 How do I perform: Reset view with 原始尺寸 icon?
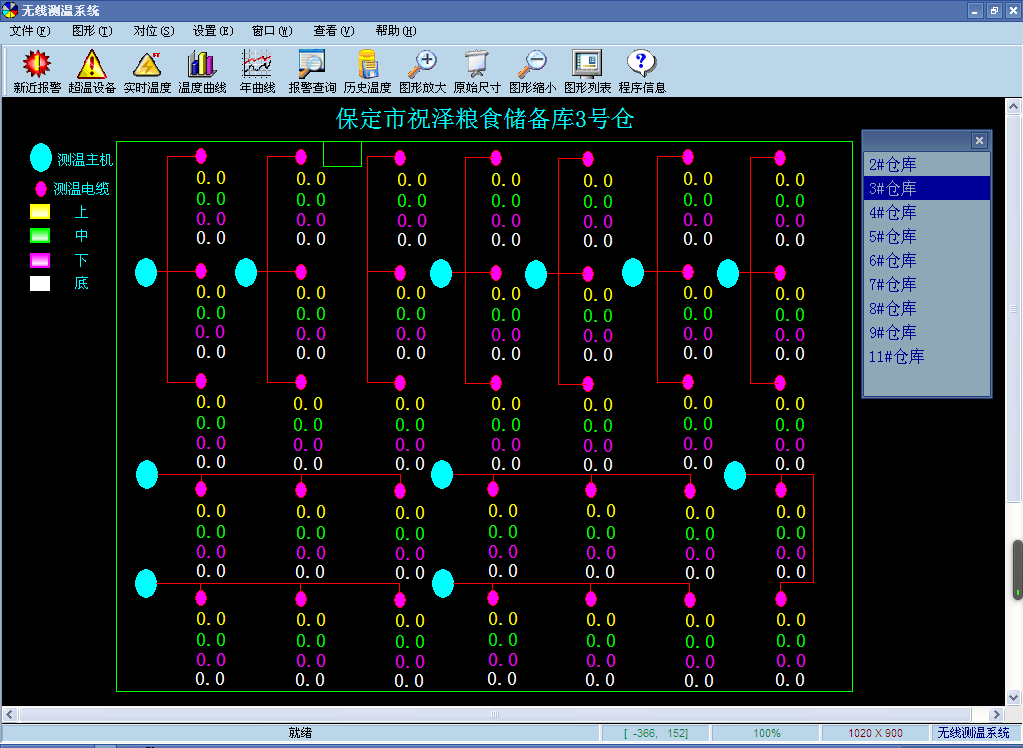pos(477,65)
